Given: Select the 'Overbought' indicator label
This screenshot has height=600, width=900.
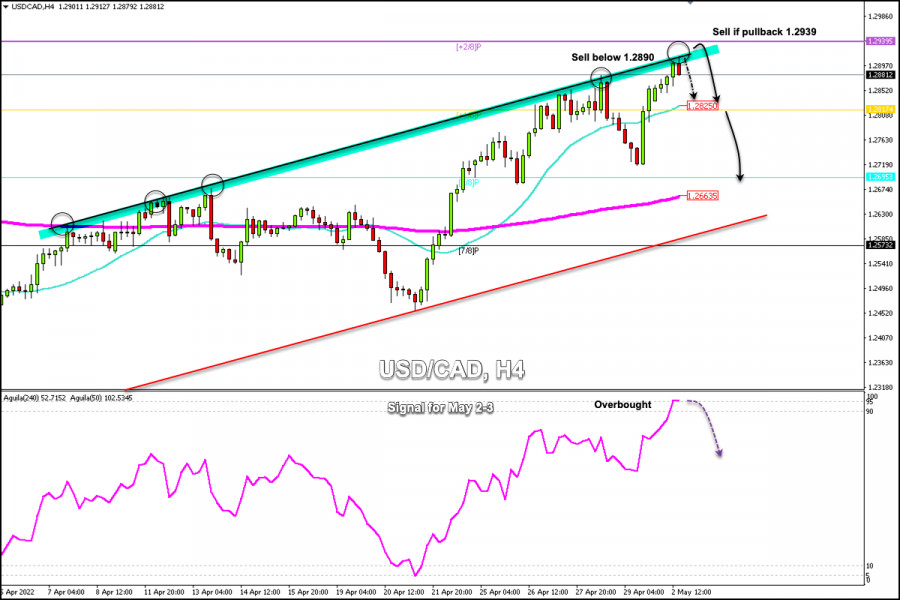Looking at the screenshot, I should 622,405.
